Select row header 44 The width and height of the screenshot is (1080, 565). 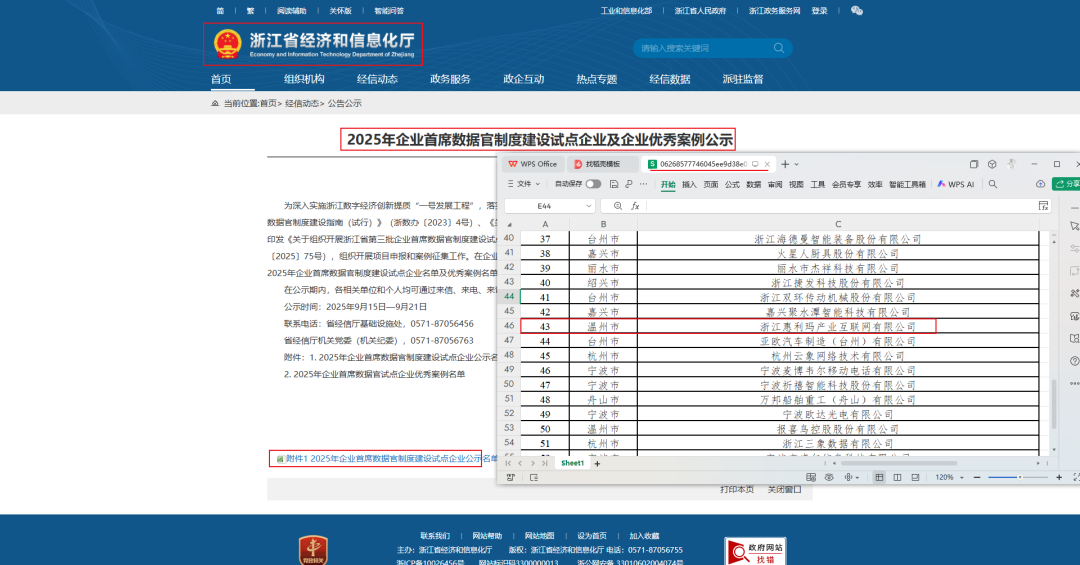coord(510,296)
